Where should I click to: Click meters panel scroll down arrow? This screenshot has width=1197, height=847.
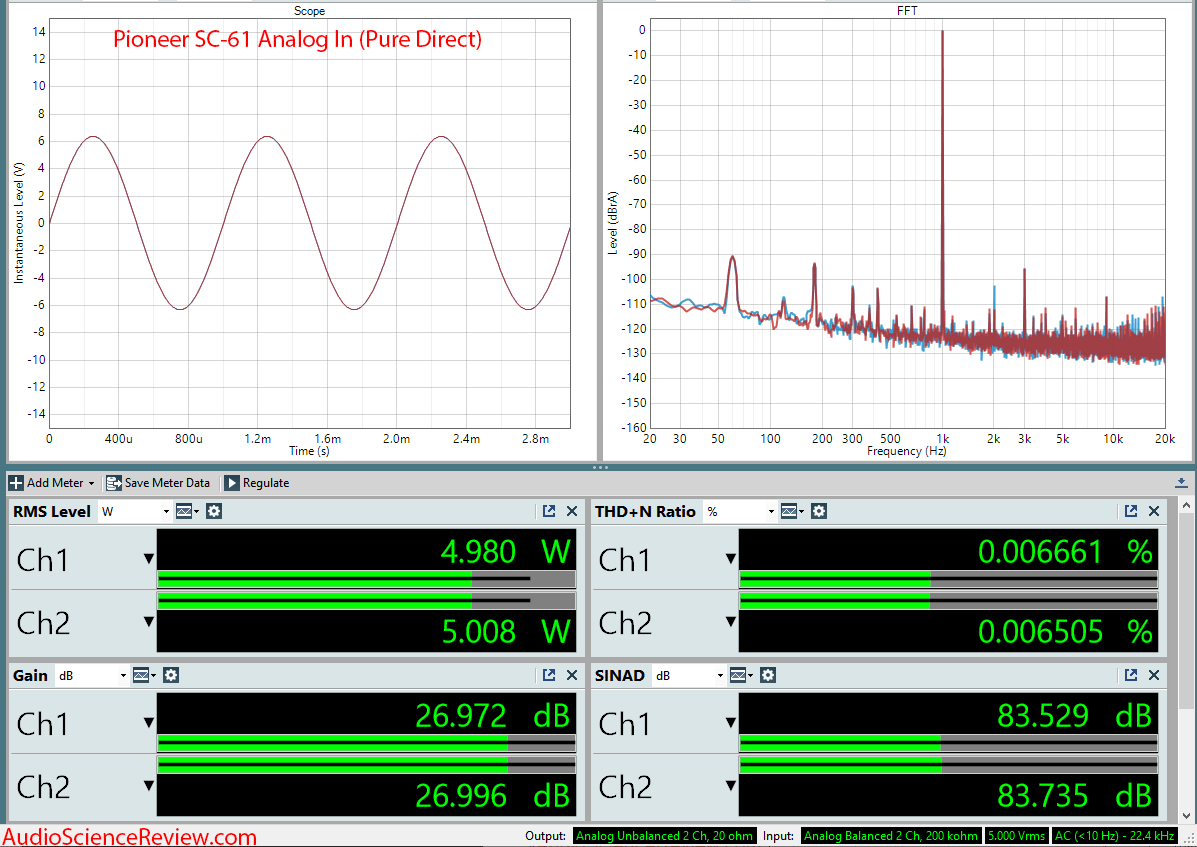1186,816
